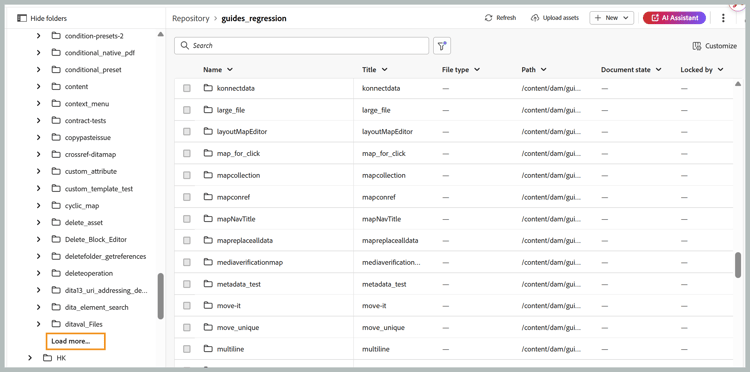Open the AI Assistant
The height and width of the screenshot is (372, 750).
[x=674, y=18]
